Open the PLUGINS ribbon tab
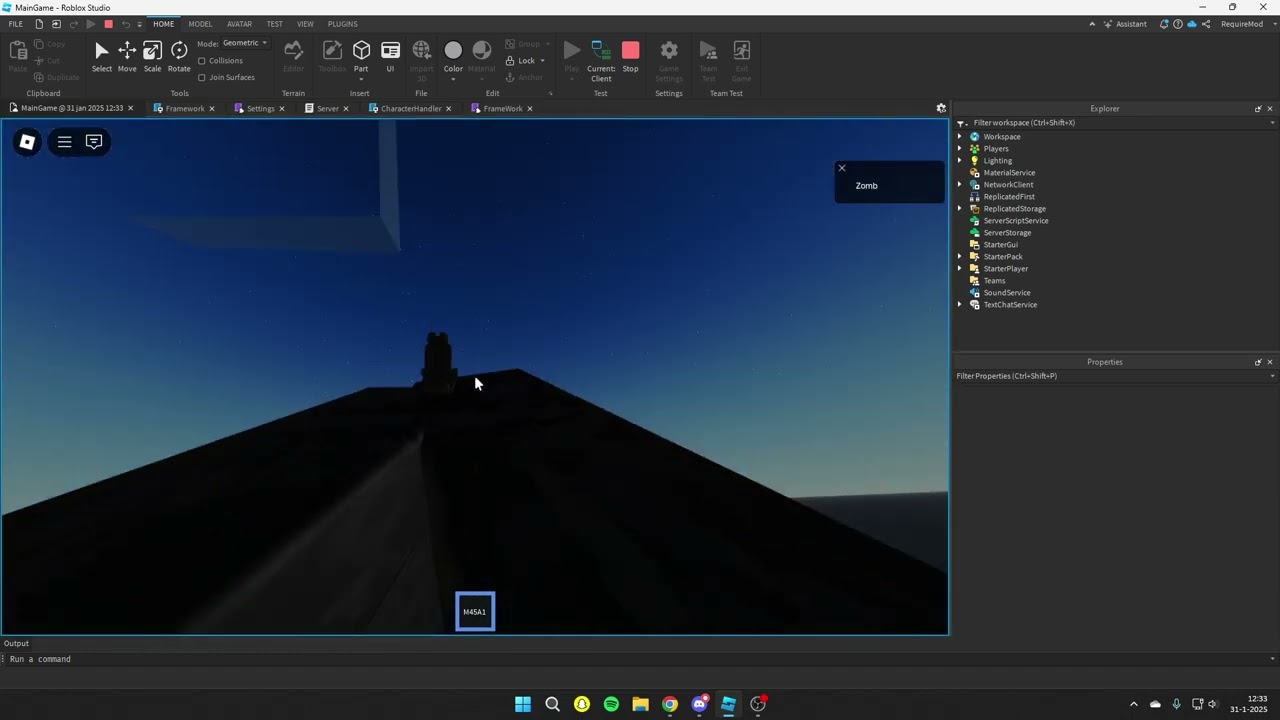This screenshot has width=1280, height=720. click(x=342, y=24)
